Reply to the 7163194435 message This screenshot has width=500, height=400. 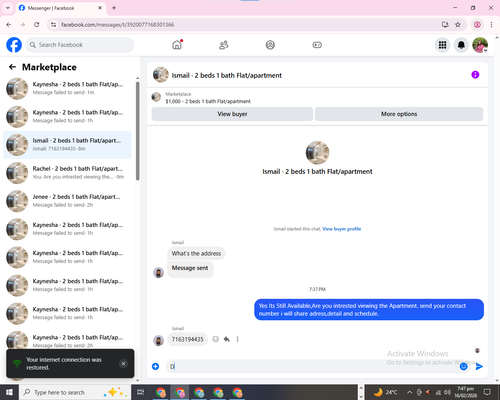[x=227, y=339]
